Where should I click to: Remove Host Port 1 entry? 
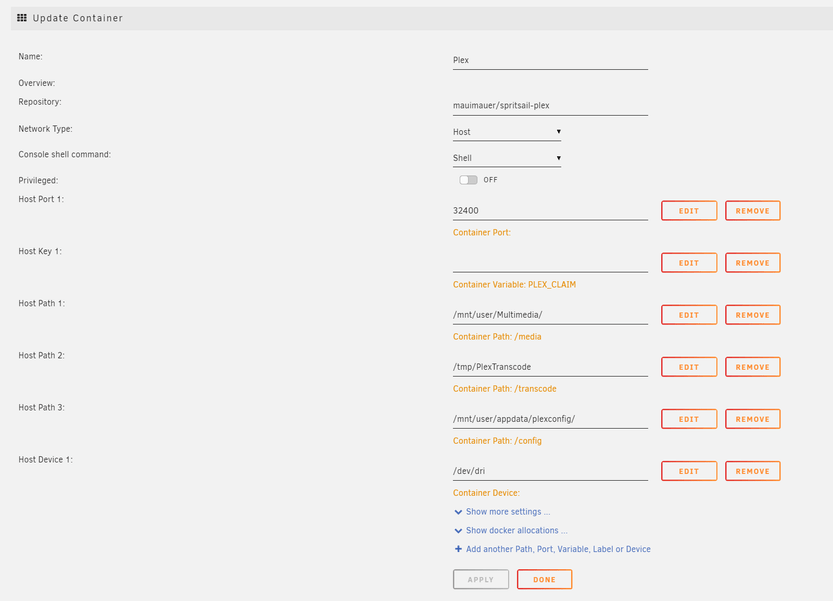pyautogui.click(x=752, y=211)
